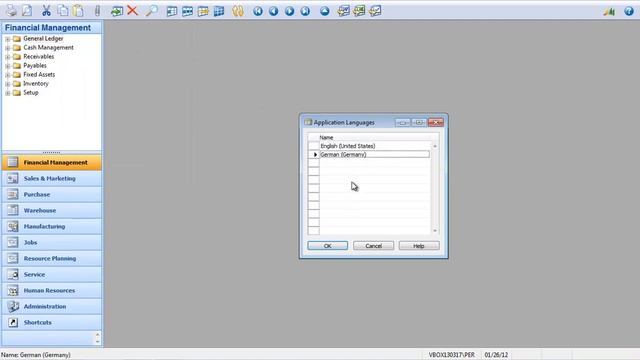Expand the Fixed Assets tree node
640x360 pixels.
[7, 75]
